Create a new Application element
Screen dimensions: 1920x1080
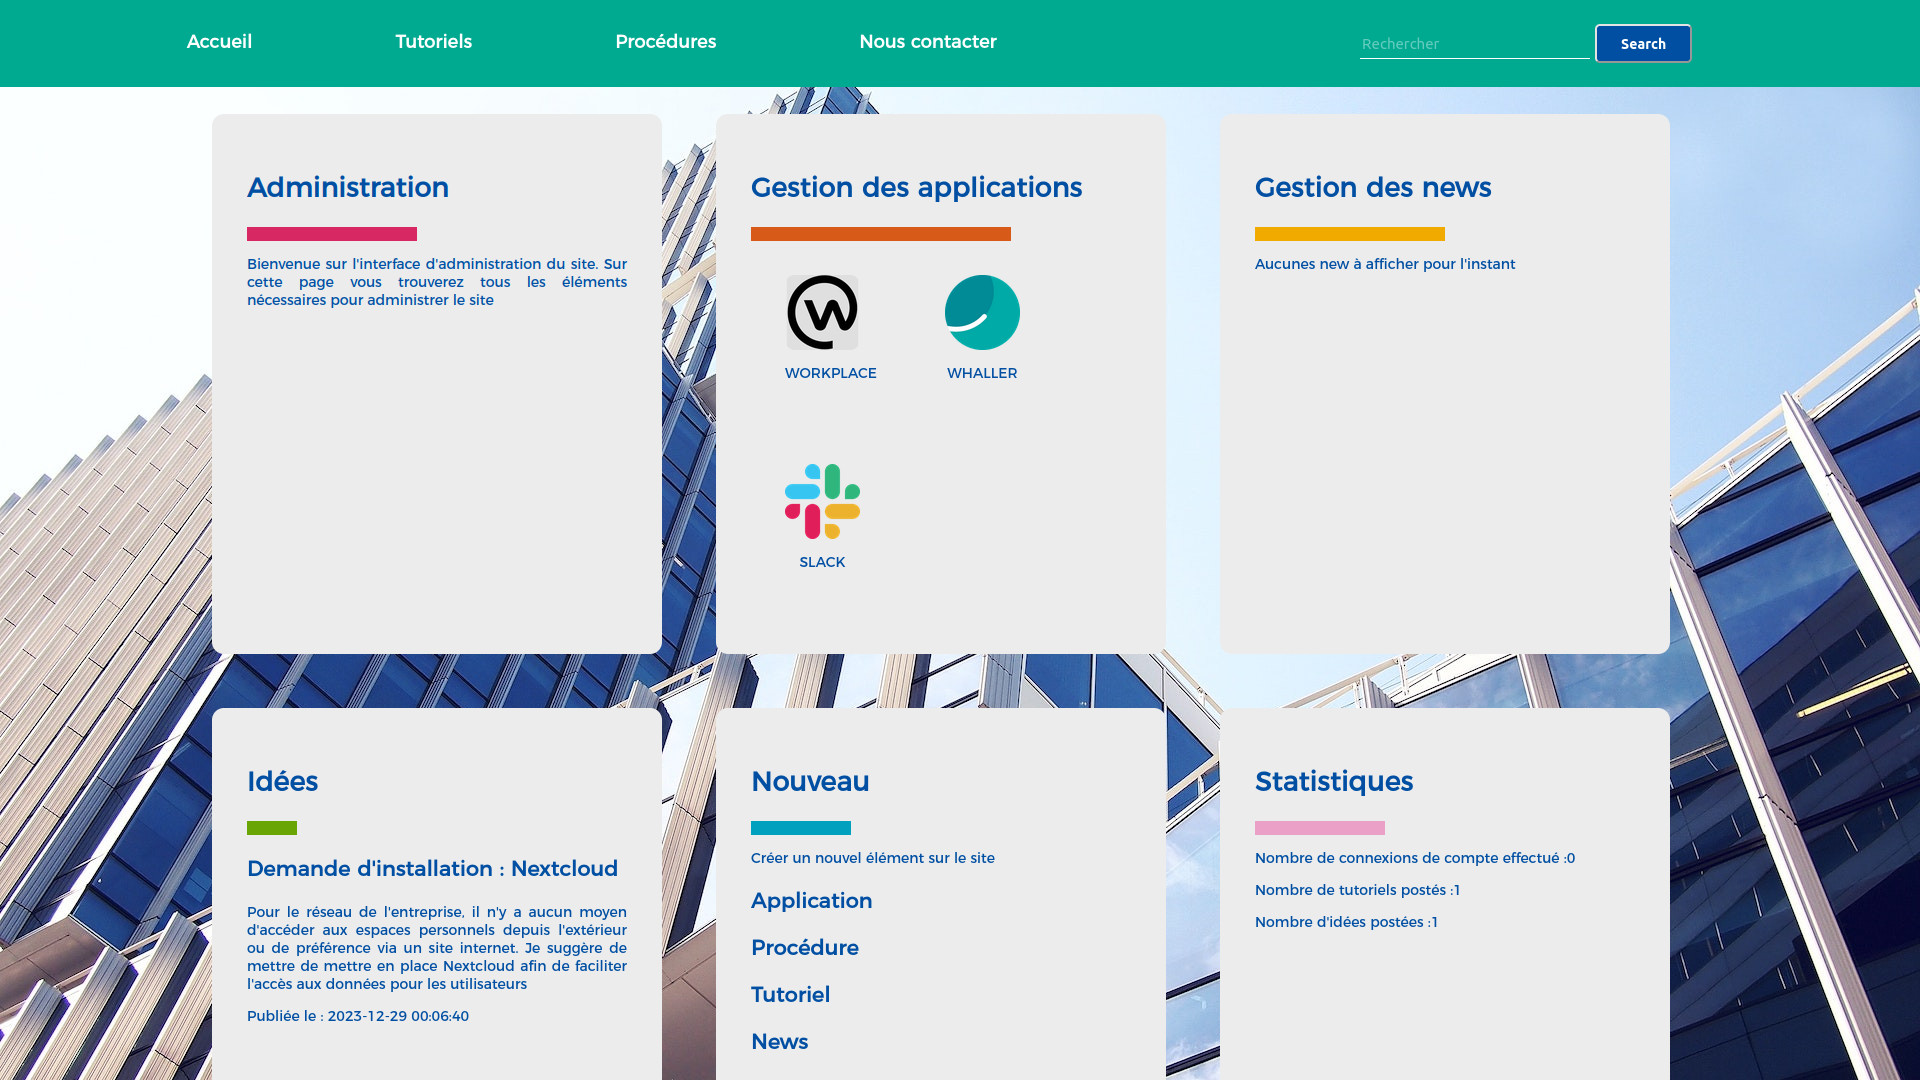[x=811, y=901]
